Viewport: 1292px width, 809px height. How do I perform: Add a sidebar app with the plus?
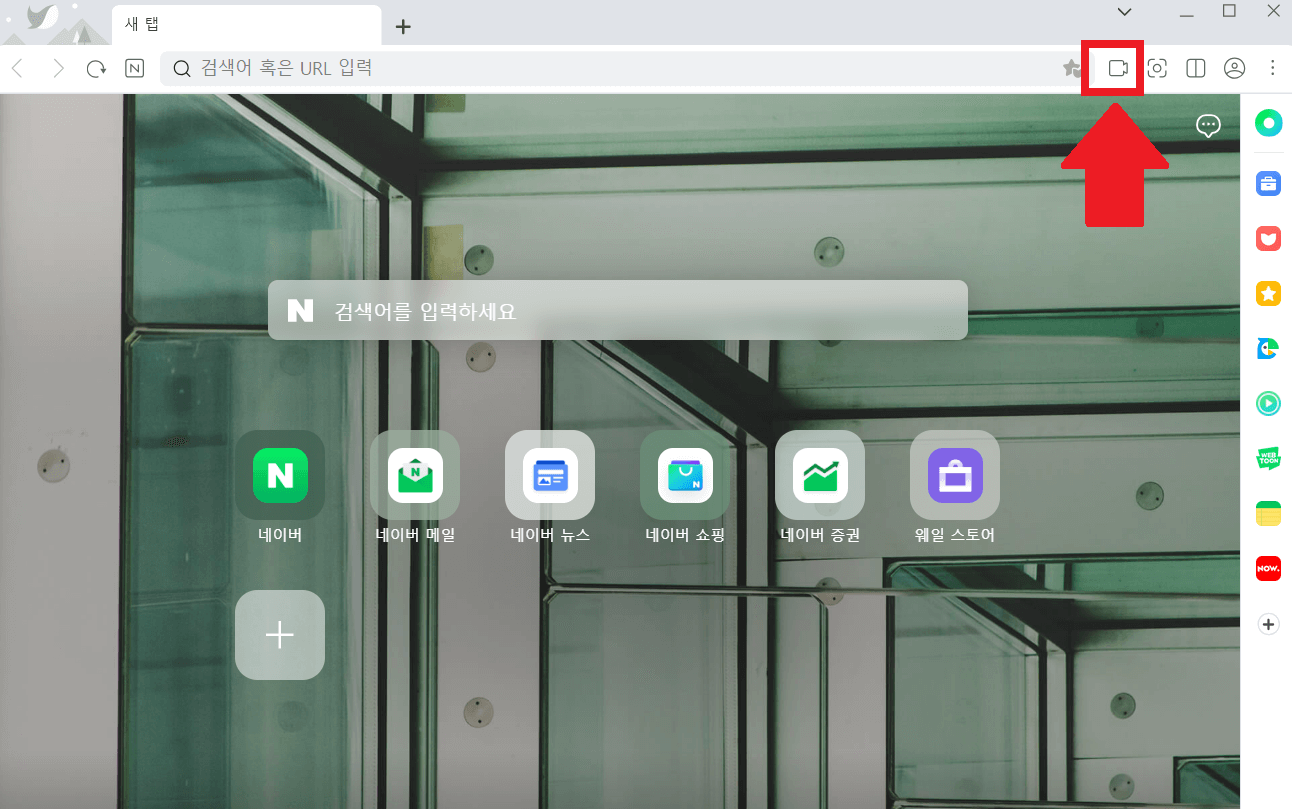click(1268, 624)
